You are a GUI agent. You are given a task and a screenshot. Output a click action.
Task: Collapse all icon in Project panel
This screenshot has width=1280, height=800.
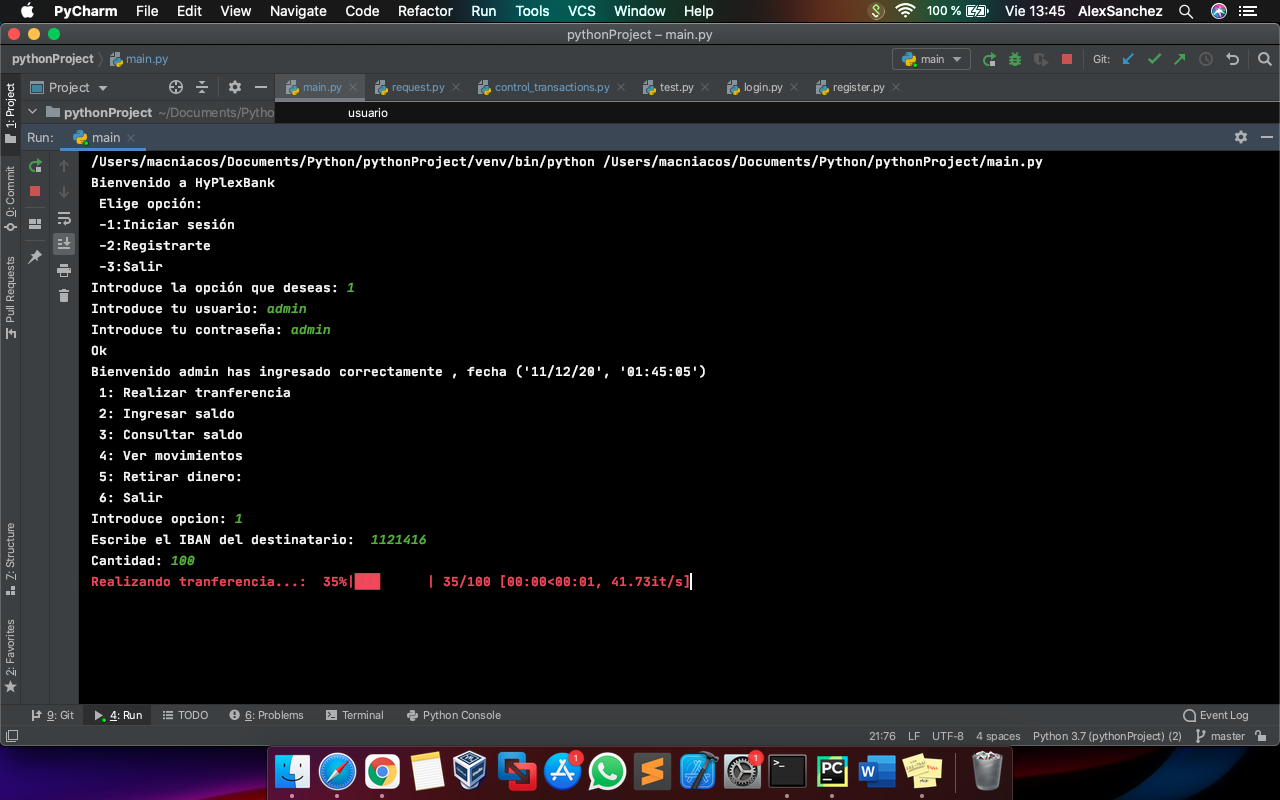(202, 87)
